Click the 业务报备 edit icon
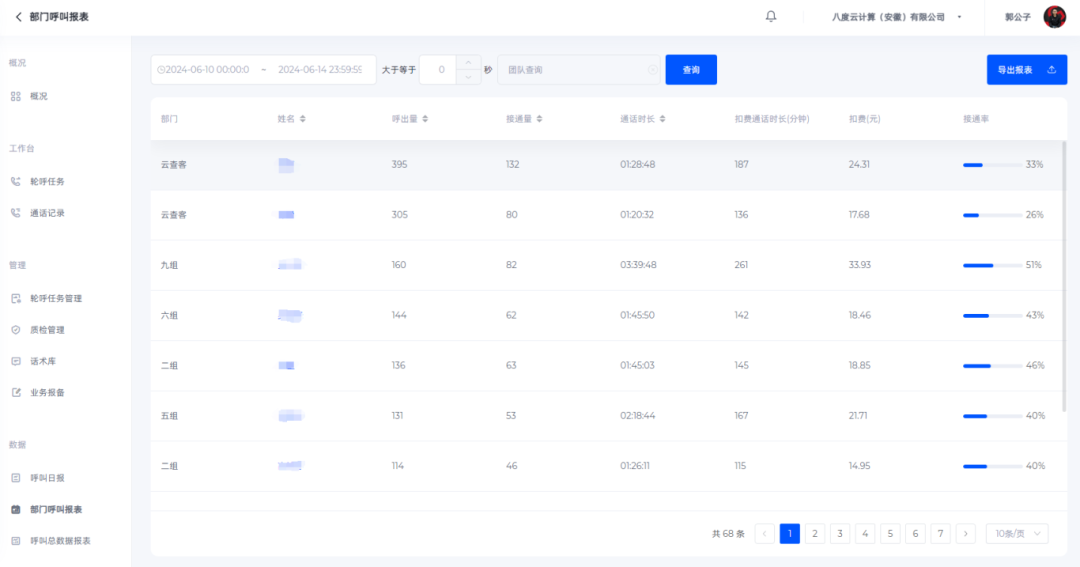The width and height of the screenshot is (1080, 567). point(16,393)
